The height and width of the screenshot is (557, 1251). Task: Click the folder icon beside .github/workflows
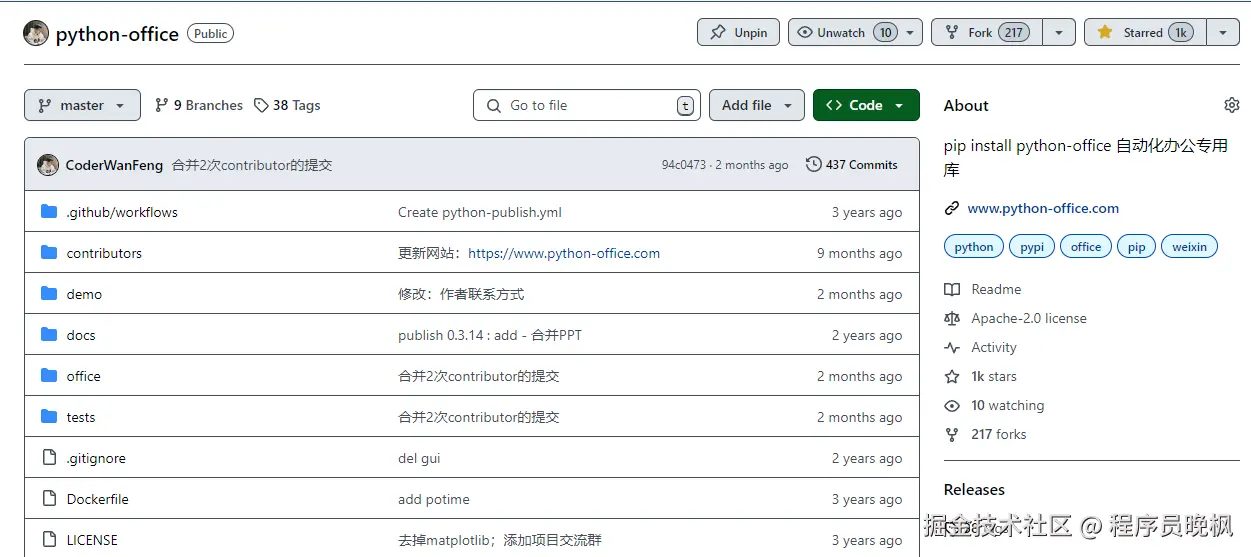click(49, 211)
